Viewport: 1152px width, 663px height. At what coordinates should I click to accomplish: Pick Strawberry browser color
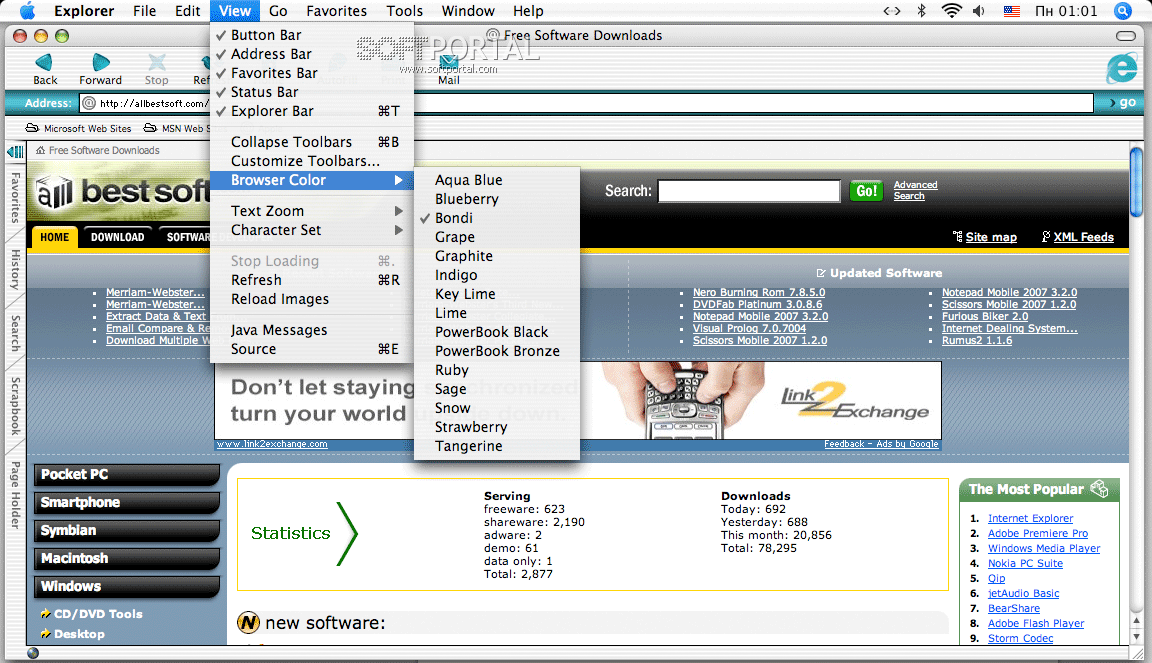(497, 427)
